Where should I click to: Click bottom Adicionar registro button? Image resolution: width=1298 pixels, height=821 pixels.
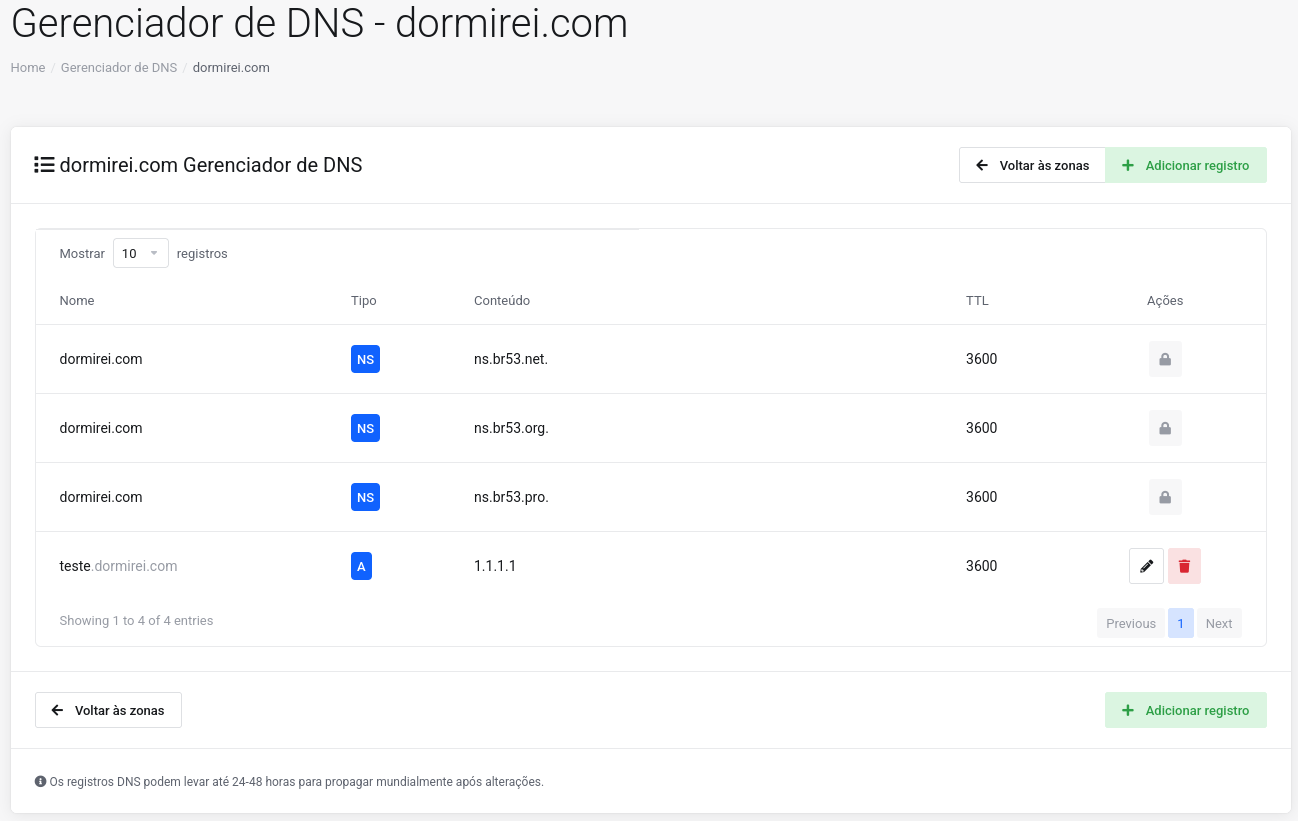coord(1186,710)
